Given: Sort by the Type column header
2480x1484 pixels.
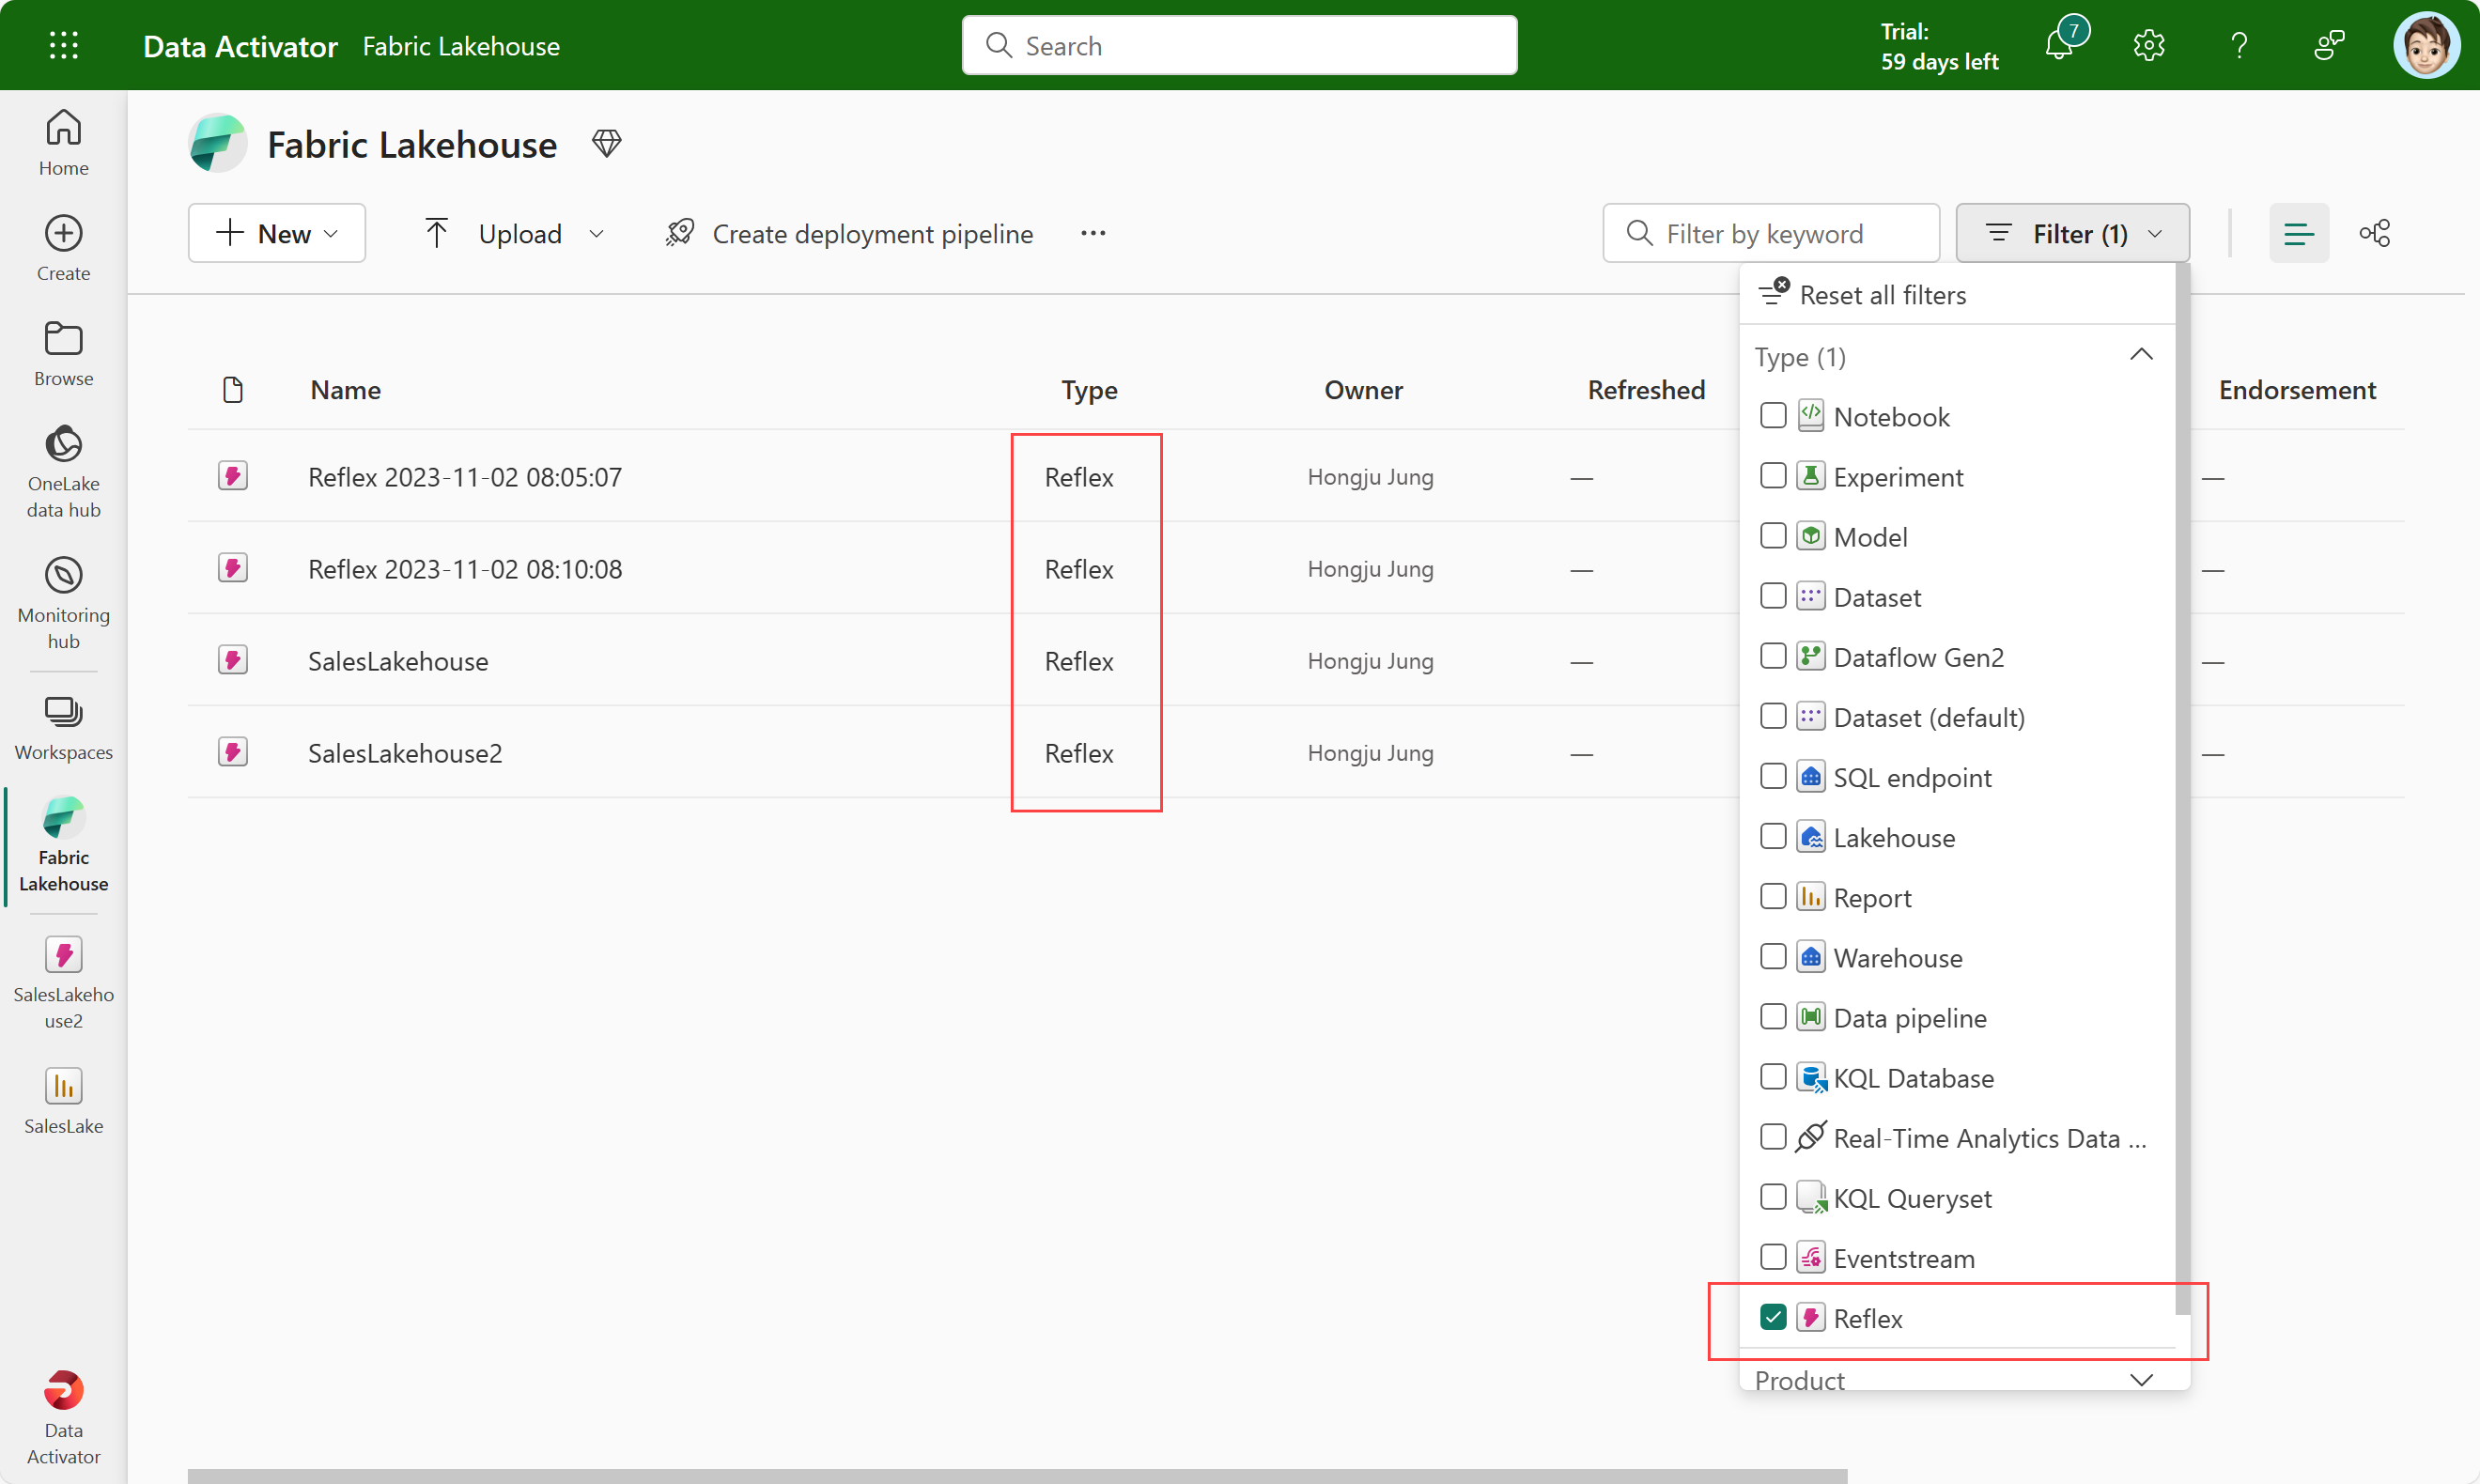Looking at the screenshot, I should [1089, 389].
